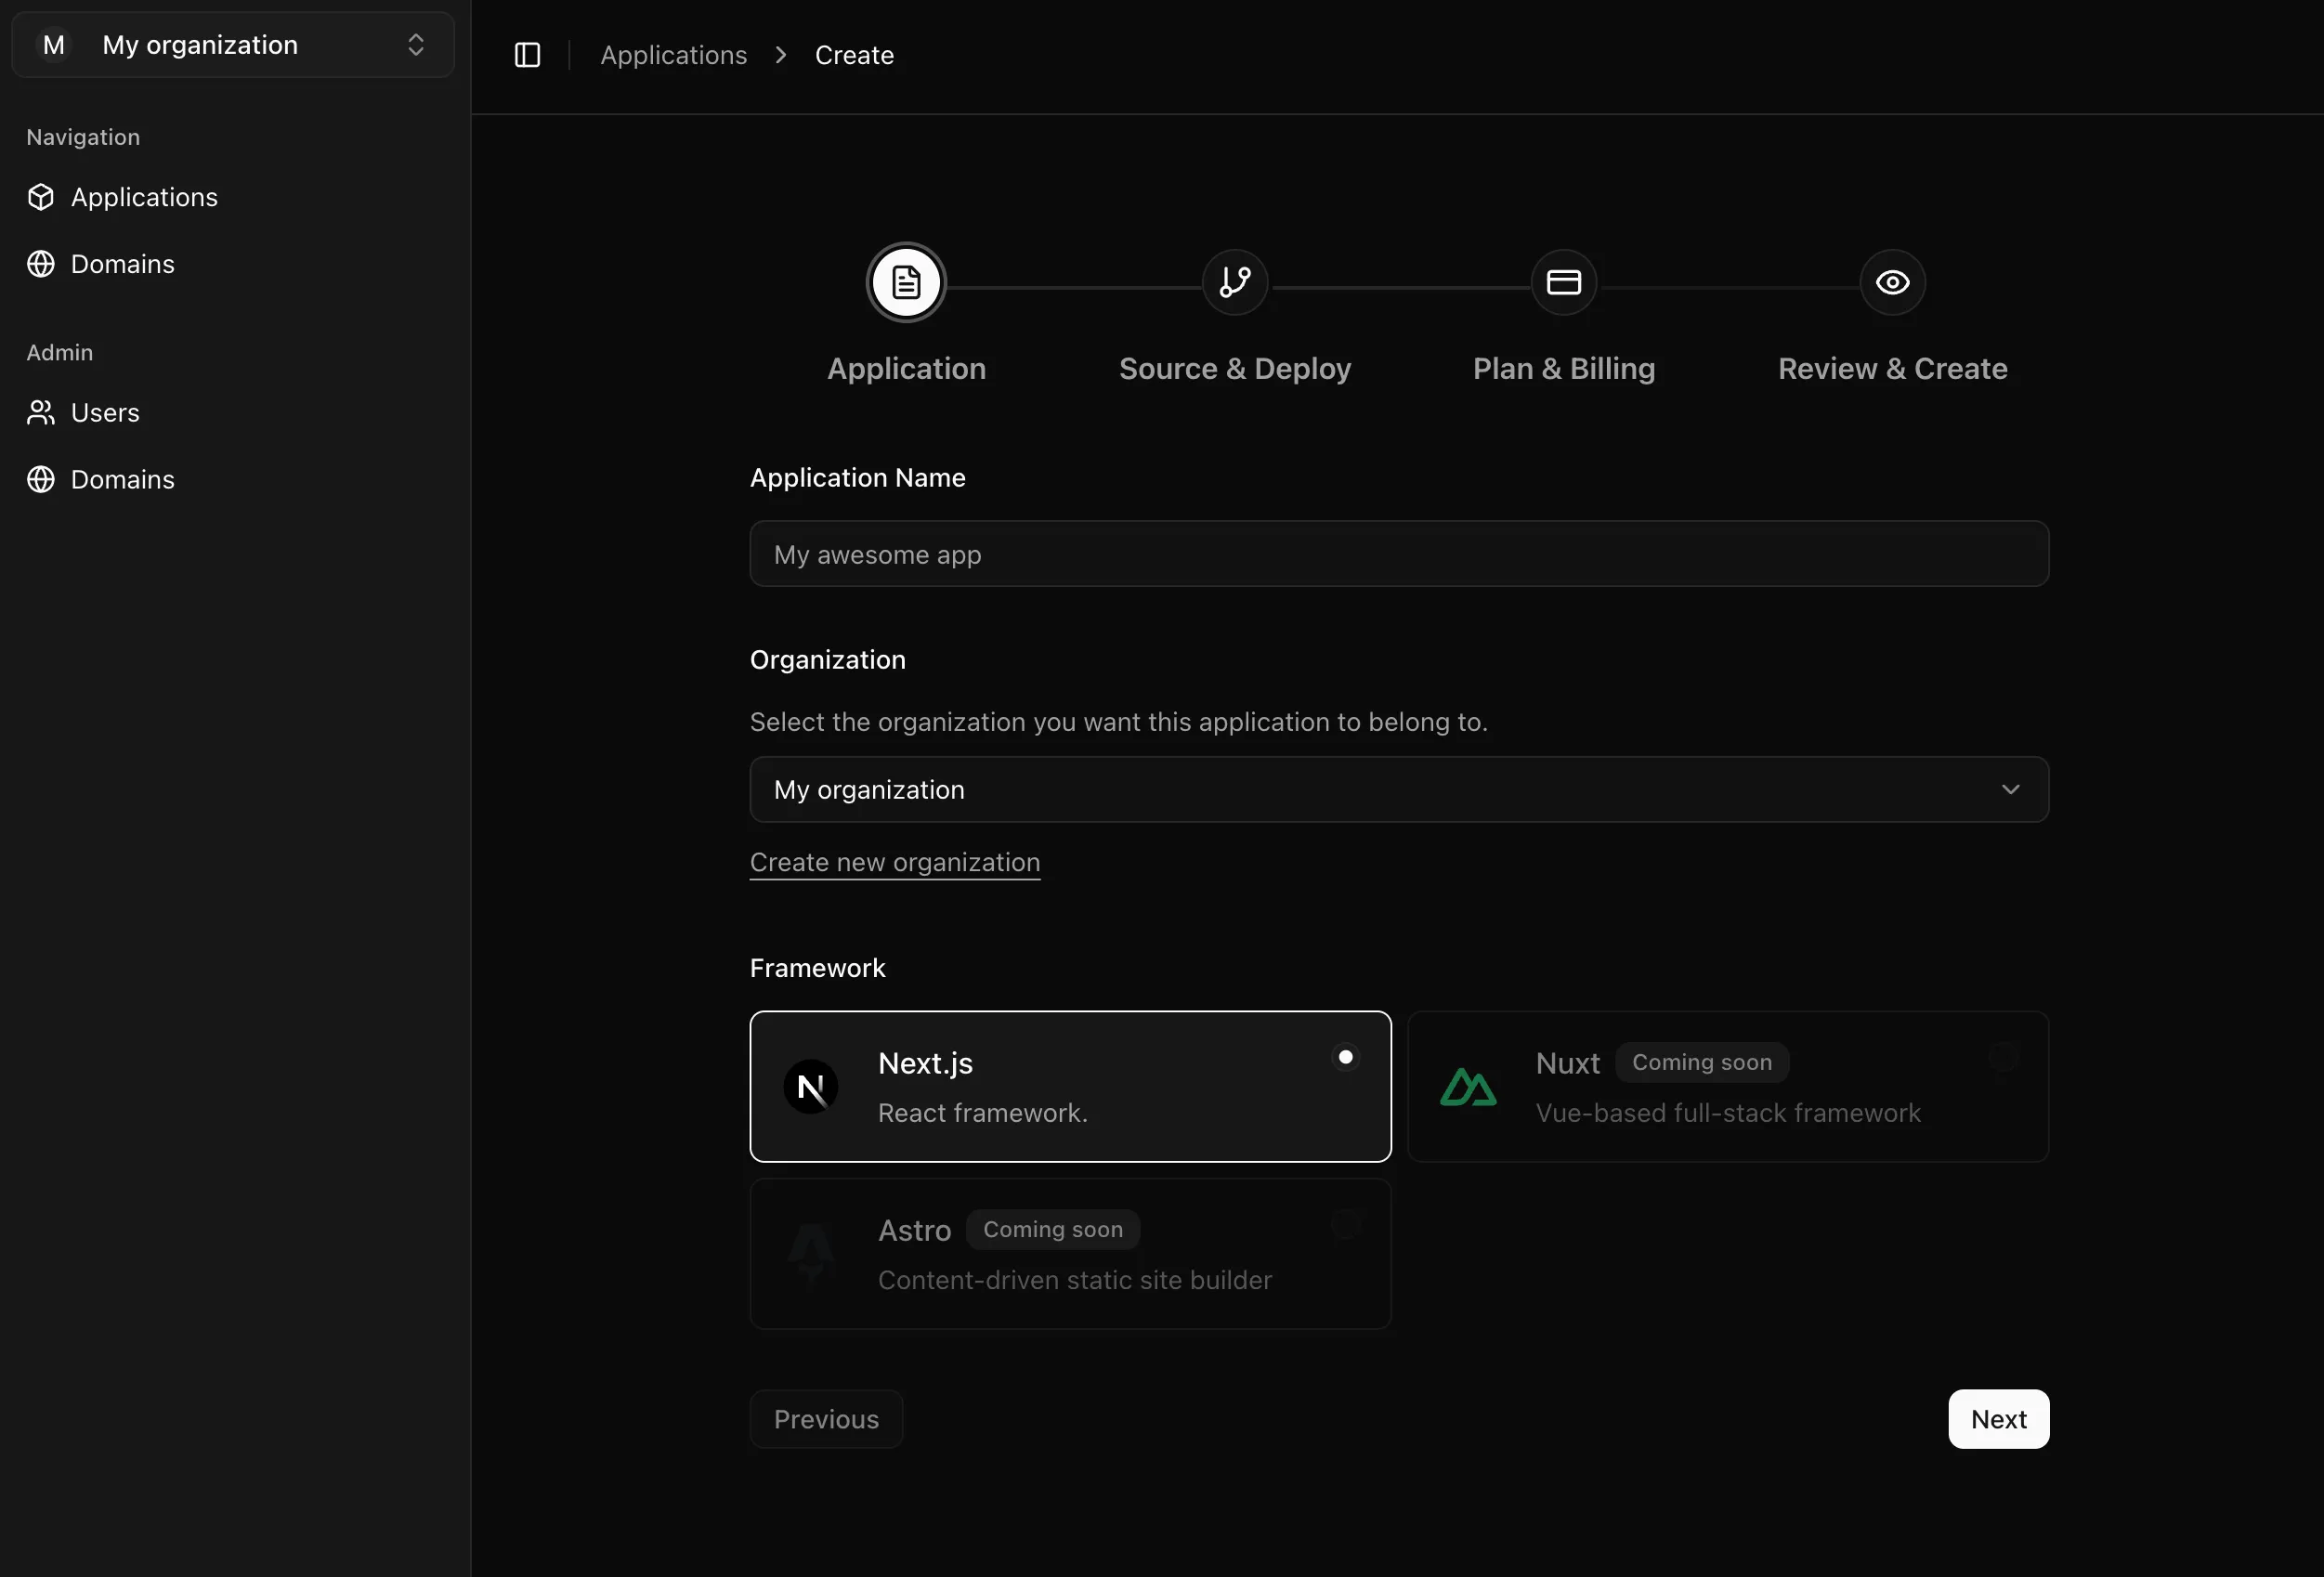Go to Applications breadcrumb
Viewport: 2324px width, 1577px height.
673,55
